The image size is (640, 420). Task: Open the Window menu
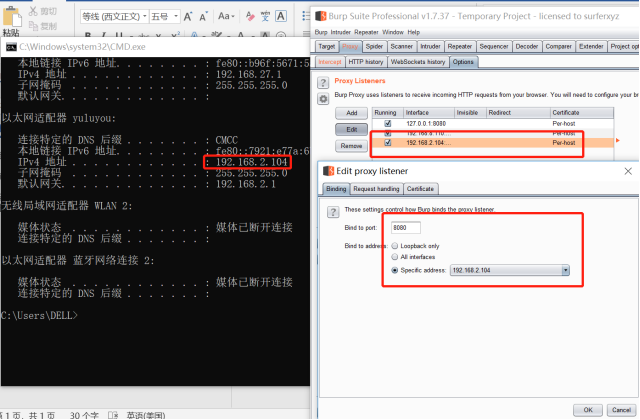pyautogui.click(x=393, y=32)
